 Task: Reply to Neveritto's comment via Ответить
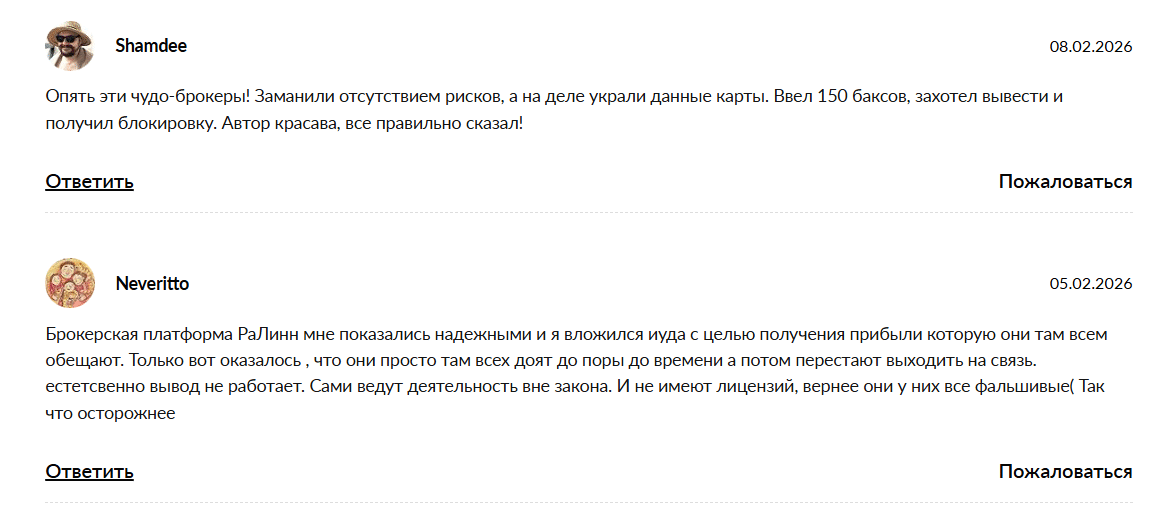(x=89, y=472)
